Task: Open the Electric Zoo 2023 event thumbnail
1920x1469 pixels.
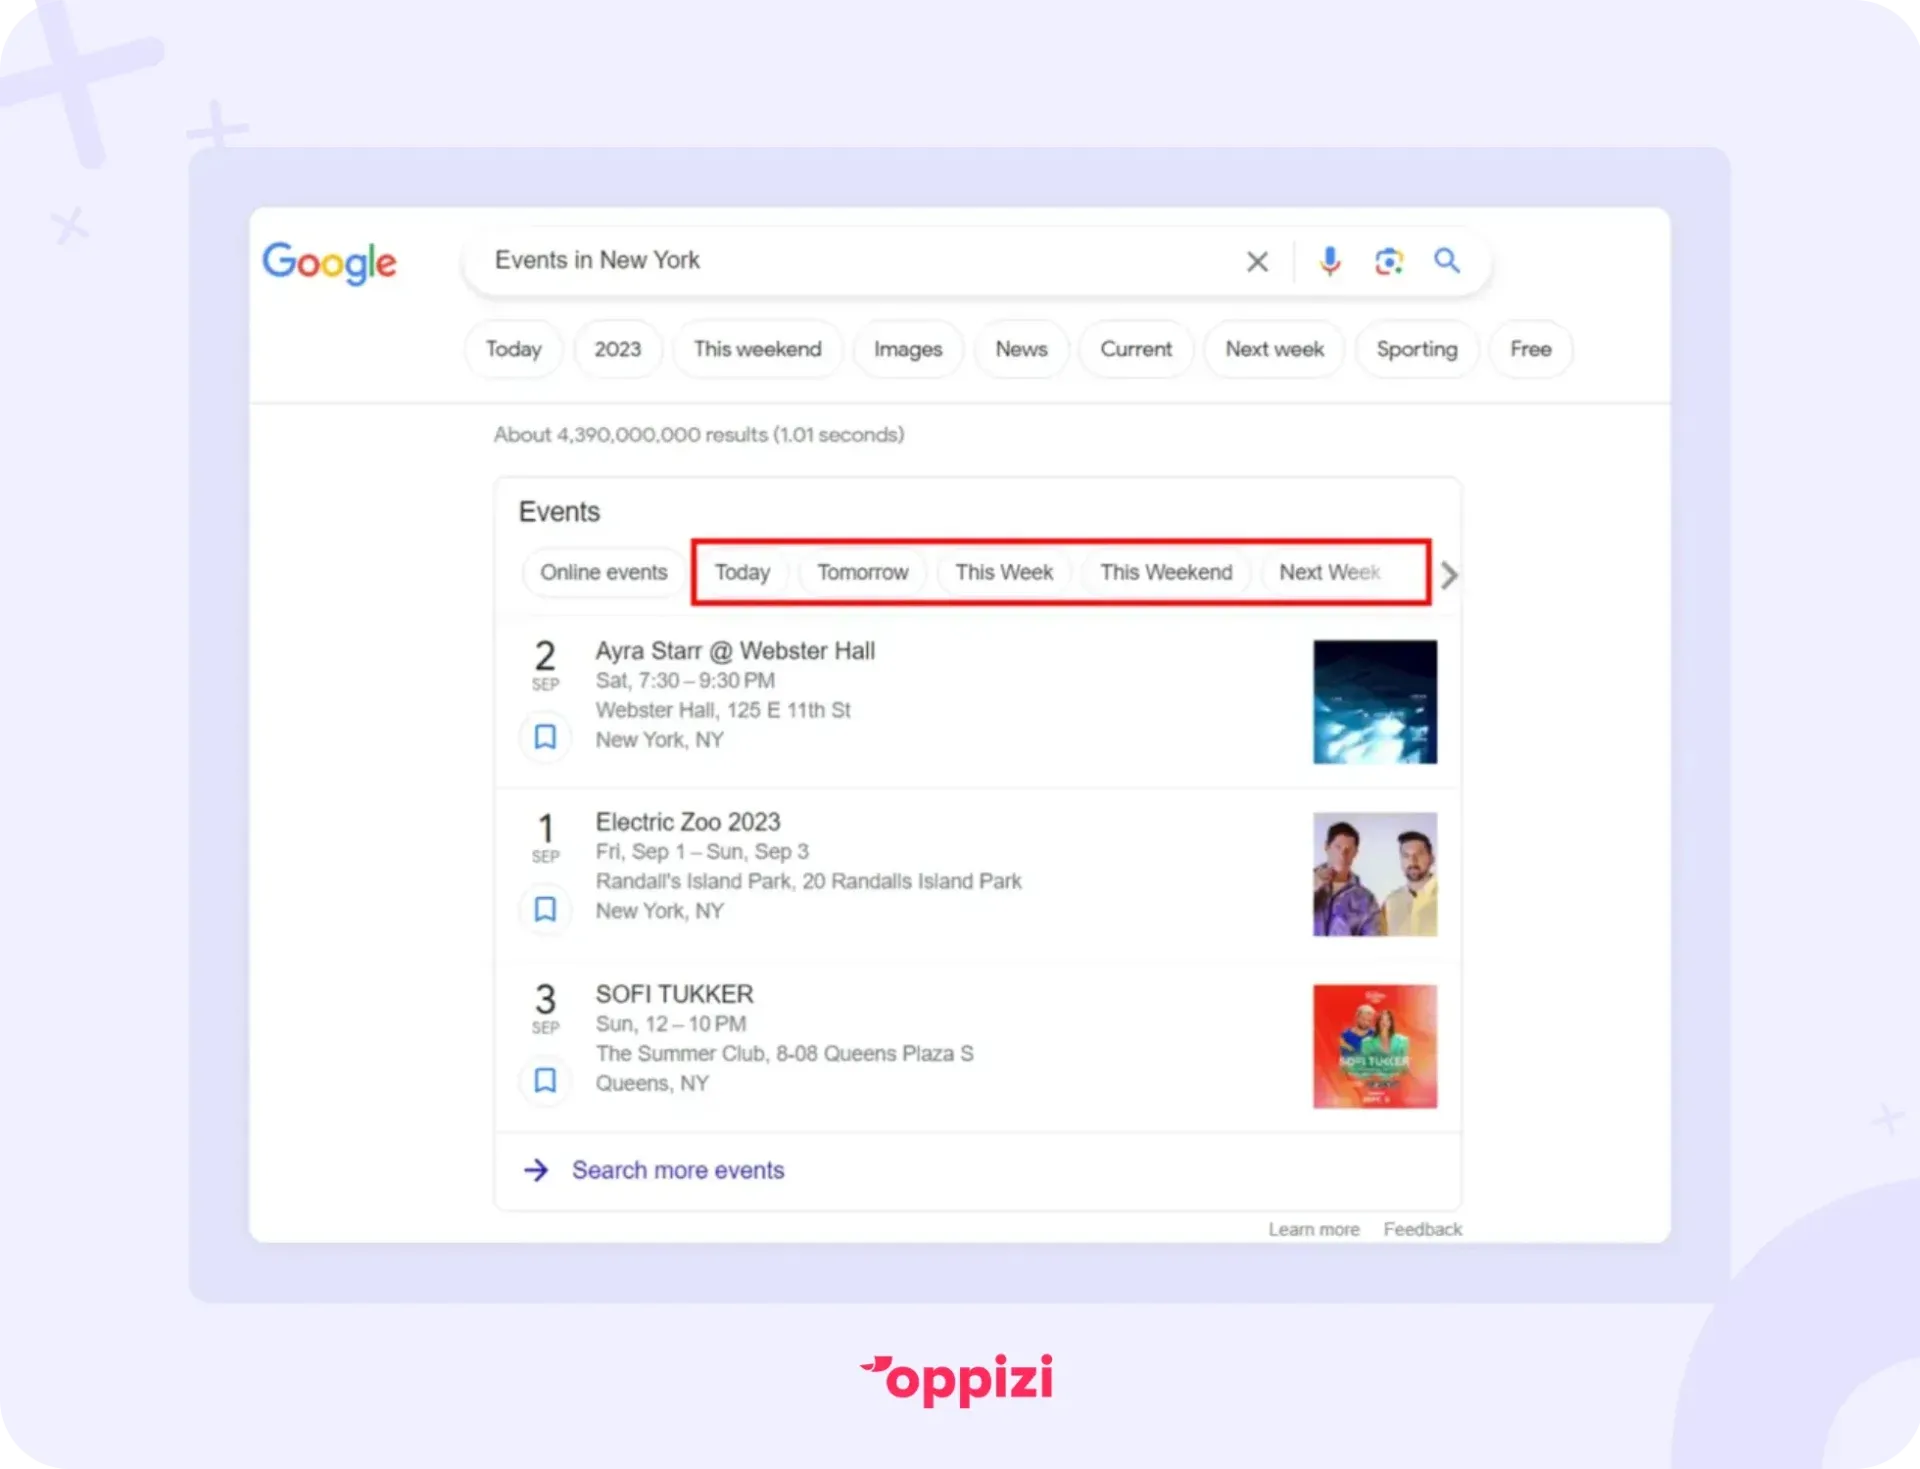Action: [x=1375, y=874]
